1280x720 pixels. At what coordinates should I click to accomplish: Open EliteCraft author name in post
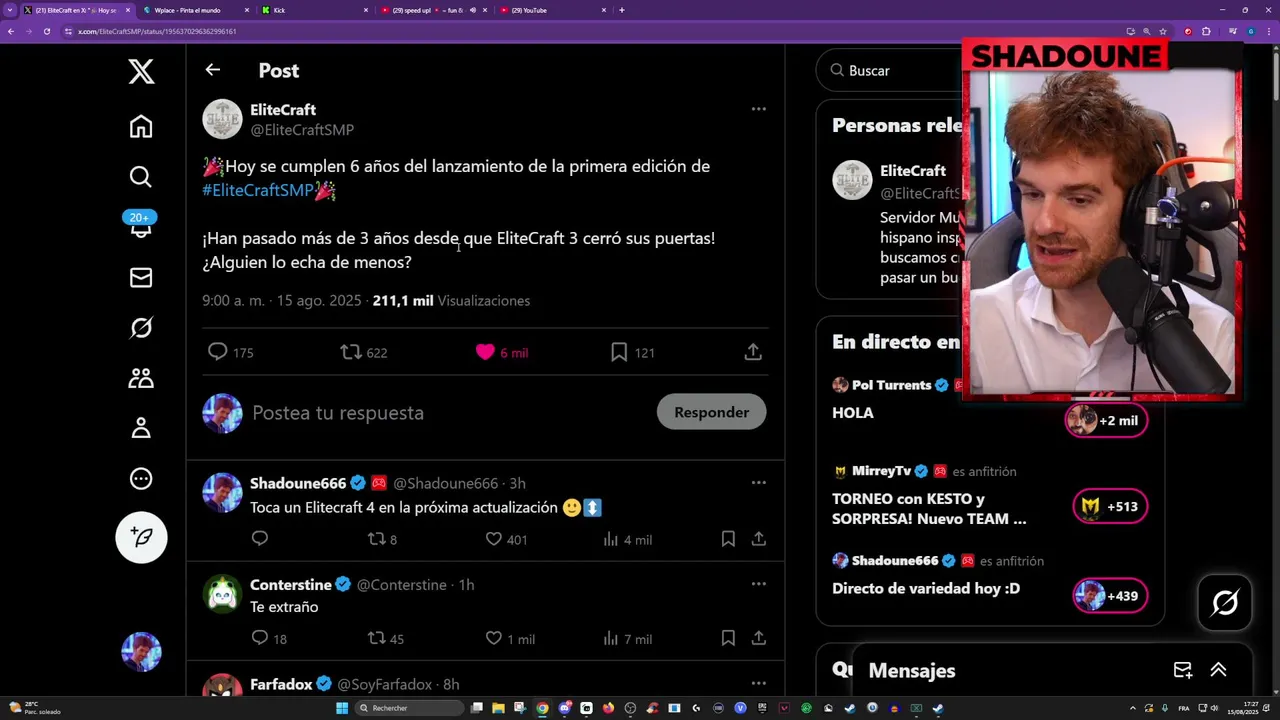coord(283,110)
